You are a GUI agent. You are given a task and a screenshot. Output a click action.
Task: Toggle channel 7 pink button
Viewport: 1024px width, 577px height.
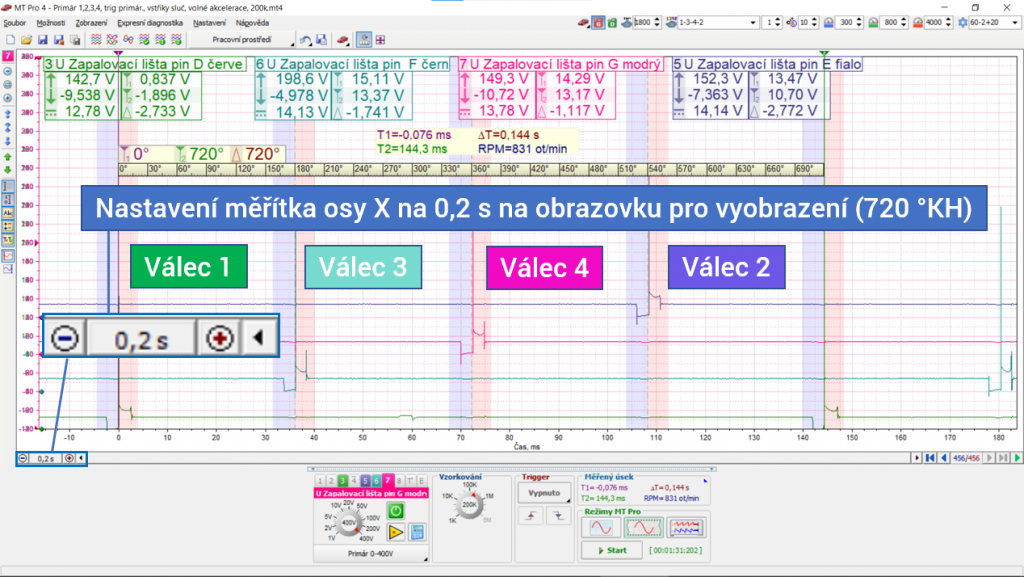tap(387, 481)
